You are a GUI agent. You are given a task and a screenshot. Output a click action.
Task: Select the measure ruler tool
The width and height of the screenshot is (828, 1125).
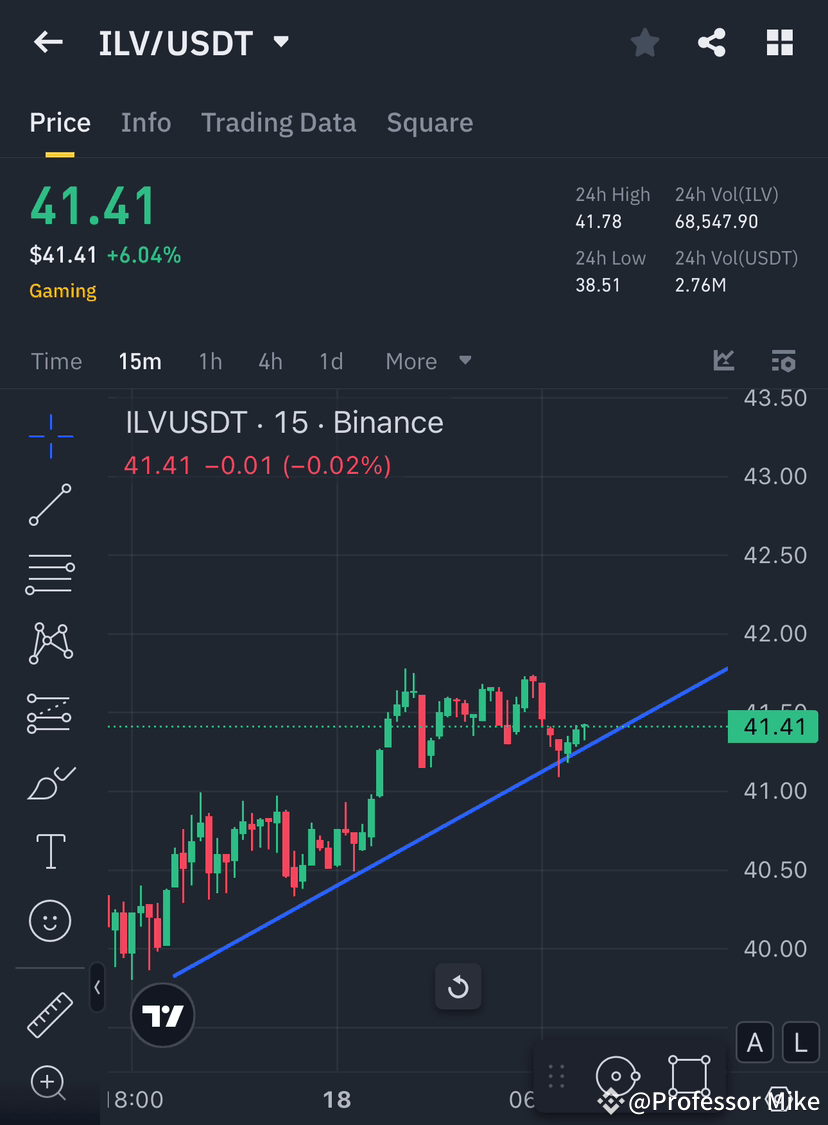click(50, 1013)
